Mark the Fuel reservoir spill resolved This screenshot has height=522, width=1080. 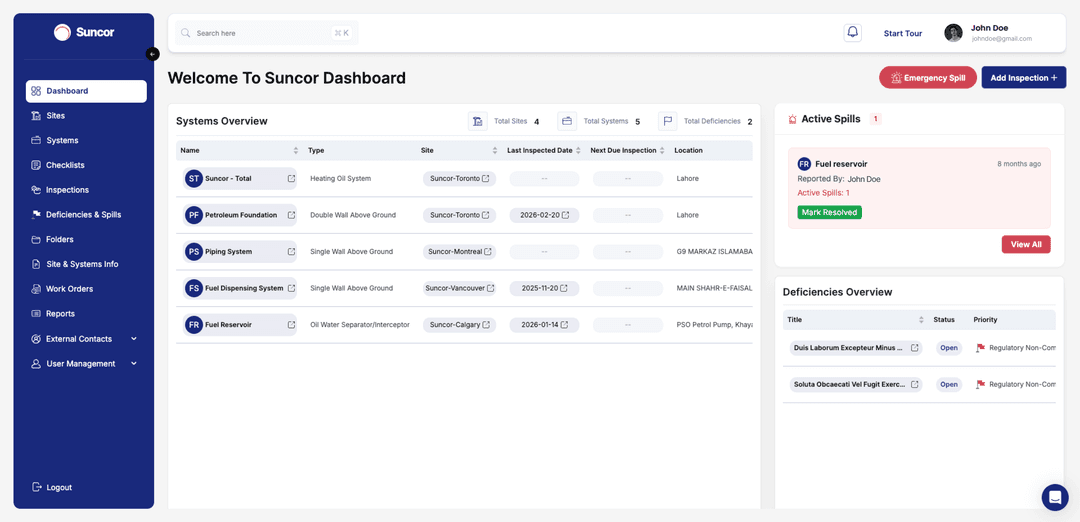pyautogui.click(x=829, y=212)
